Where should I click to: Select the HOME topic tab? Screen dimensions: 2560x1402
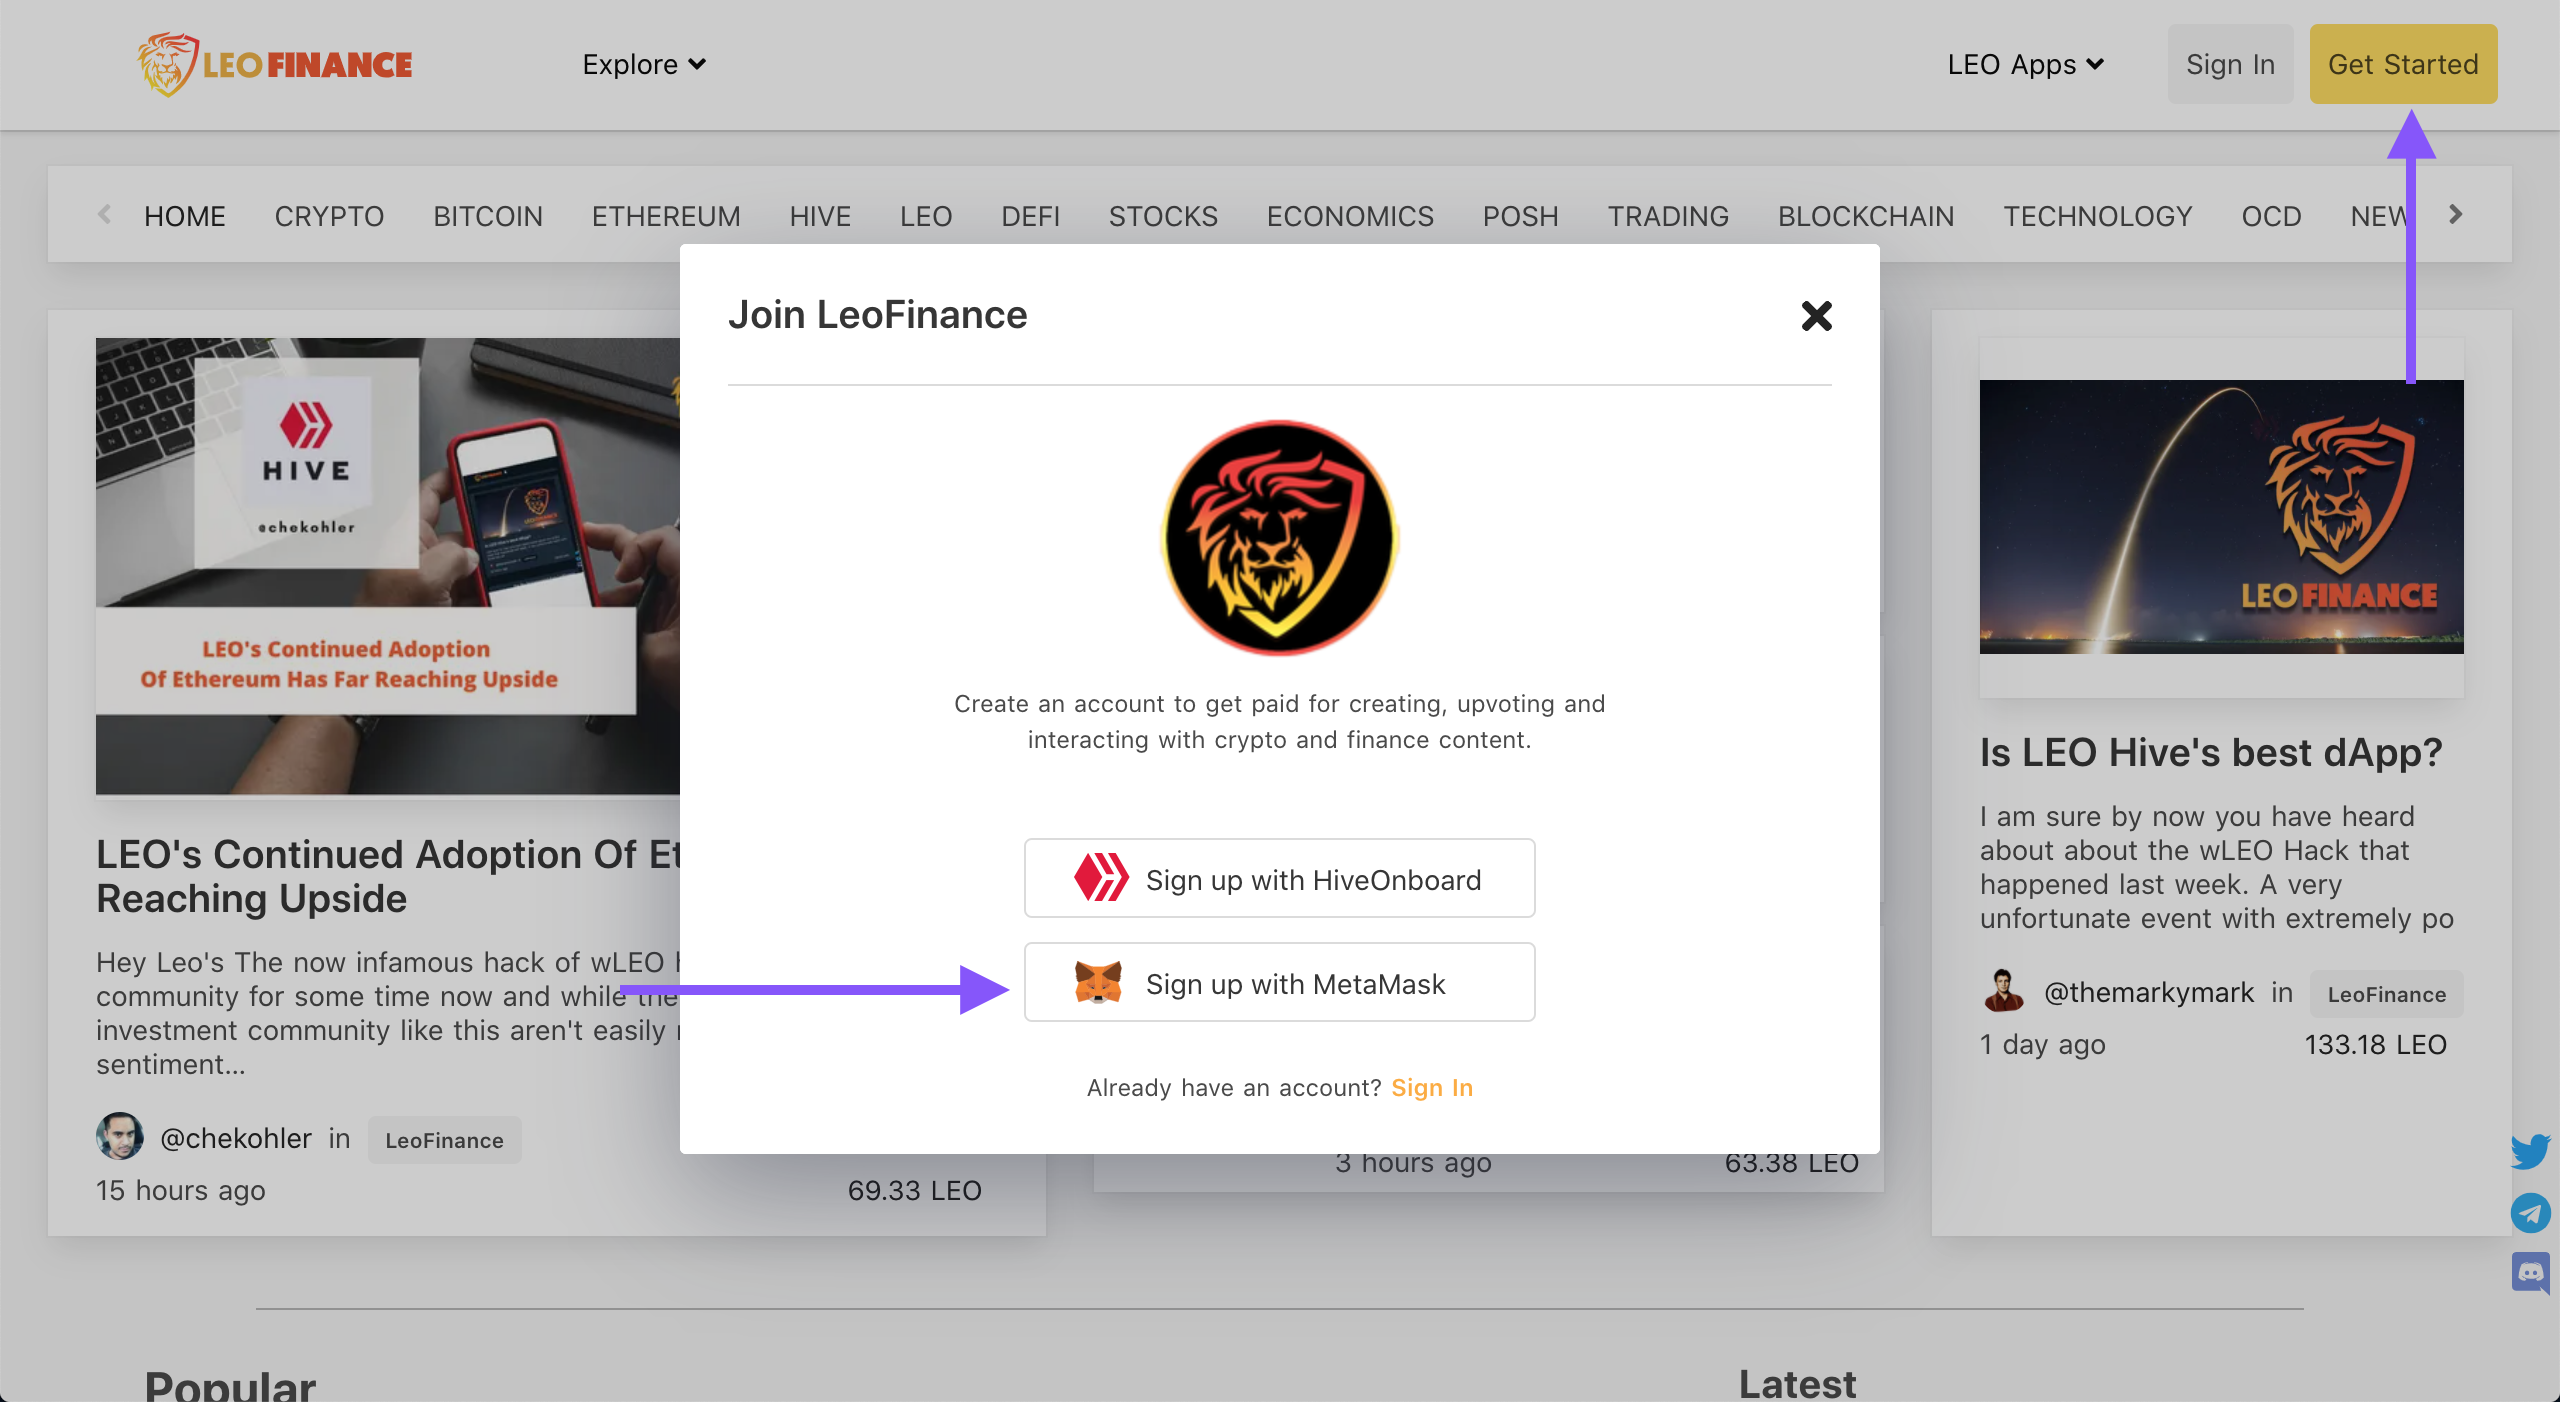point(185,216)
